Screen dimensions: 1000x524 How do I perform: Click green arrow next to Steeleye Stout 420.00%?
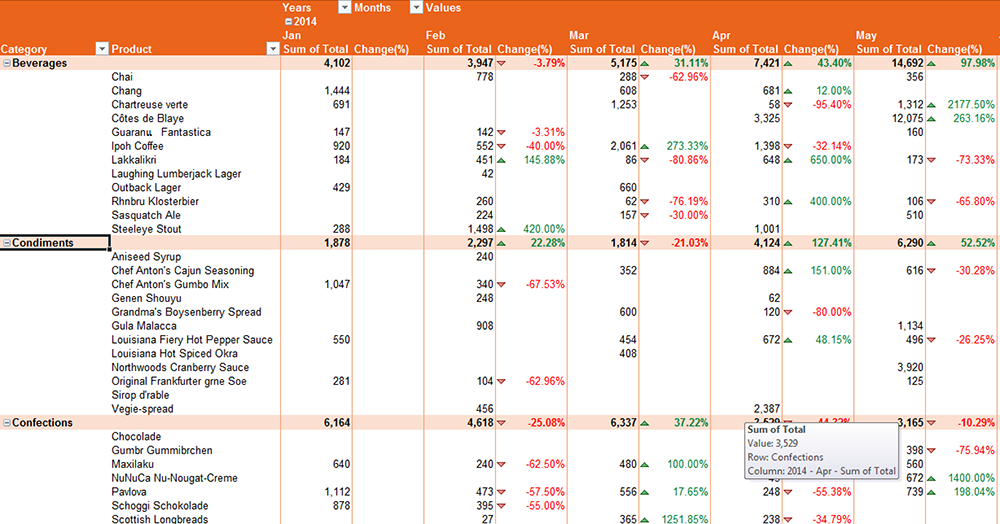[x=502, y=229]
